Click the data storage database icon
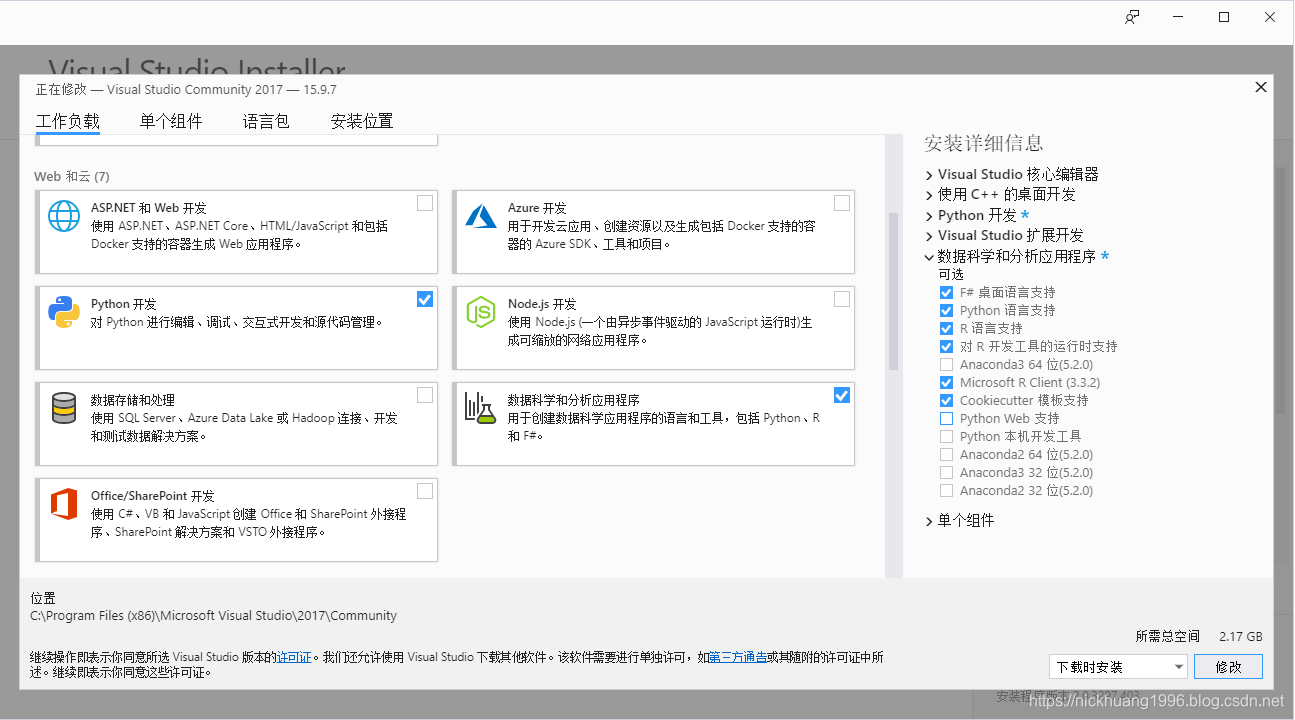The width and height of the screenshot is (1295, 720). coord(64,408)
